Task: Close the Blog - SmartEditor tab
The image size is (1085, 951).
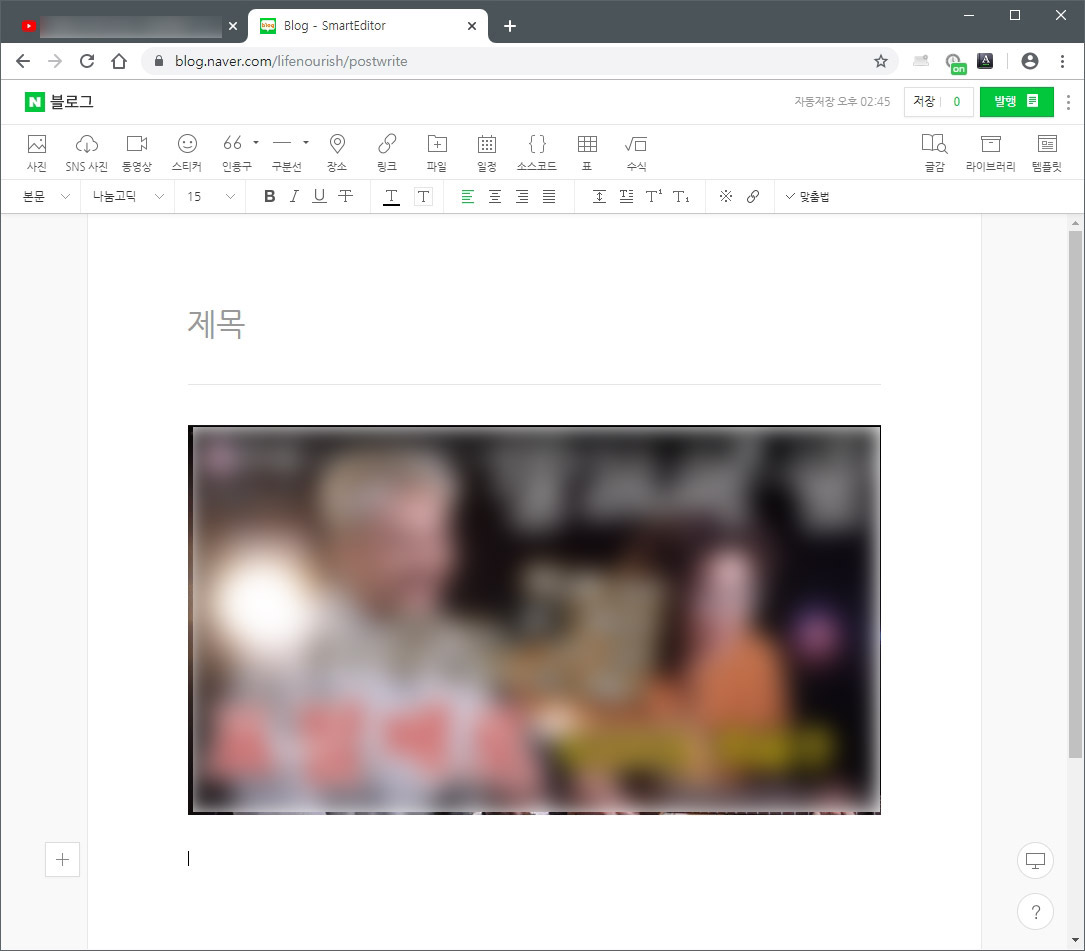Action: coord(472,26)
